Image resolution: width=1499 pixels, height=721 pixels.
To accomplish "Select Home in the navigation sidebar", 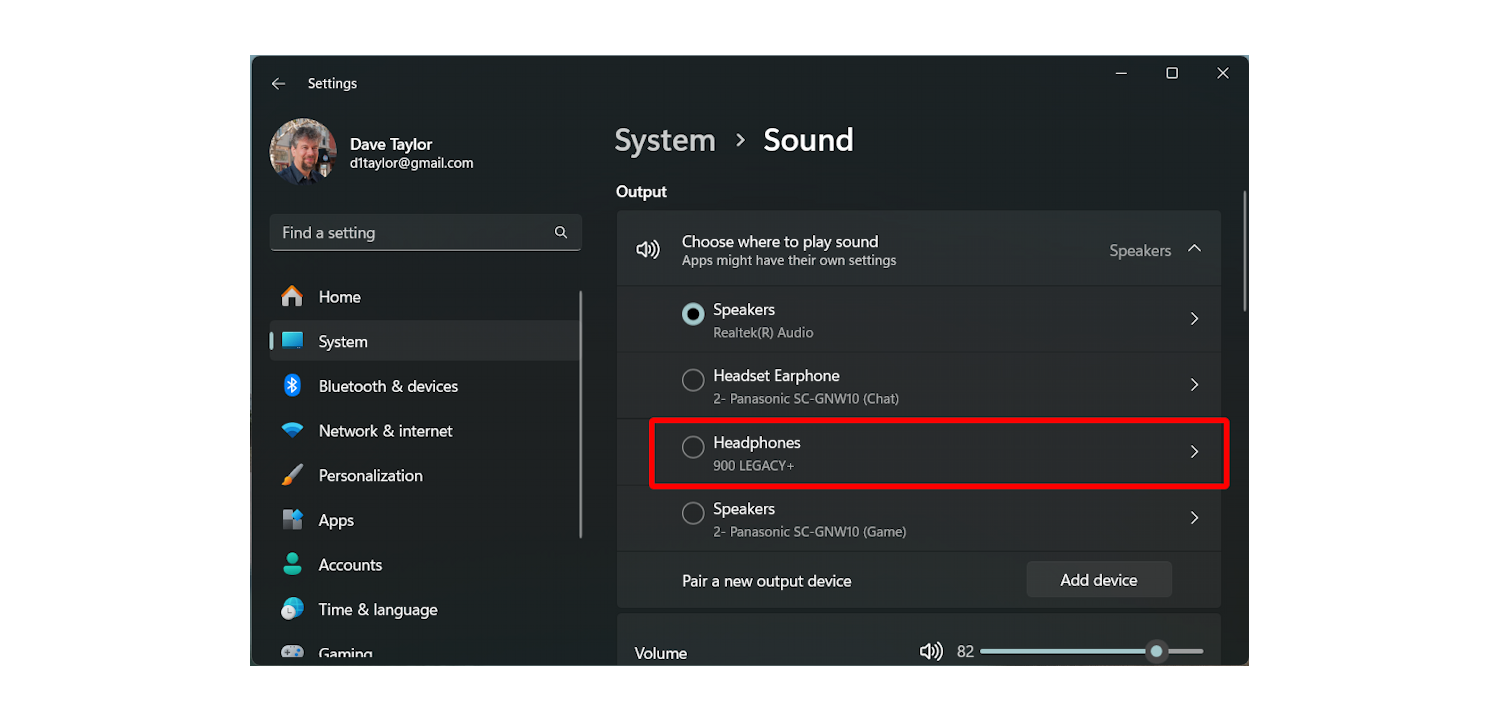I will tap(339, 297).
